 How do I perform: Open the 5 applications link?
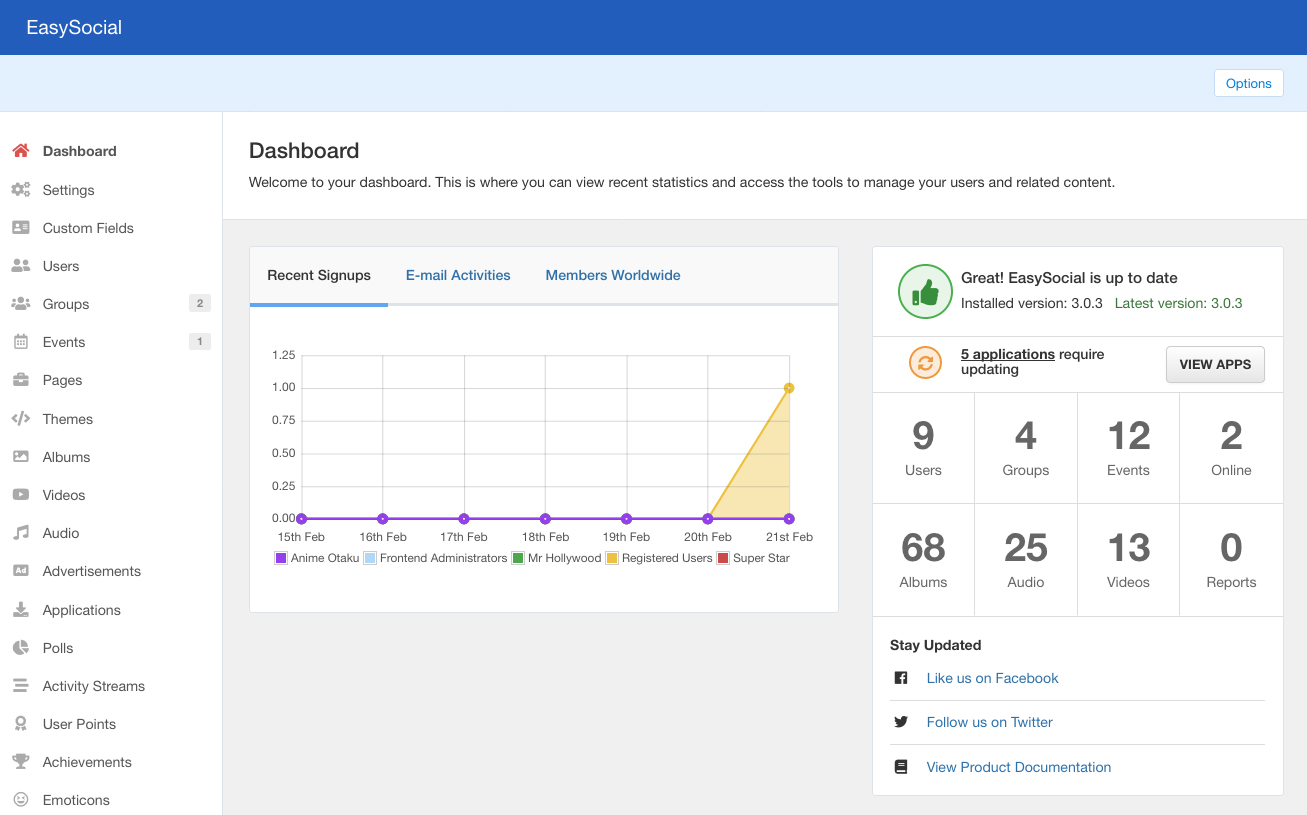click(x=1008, y=354)
